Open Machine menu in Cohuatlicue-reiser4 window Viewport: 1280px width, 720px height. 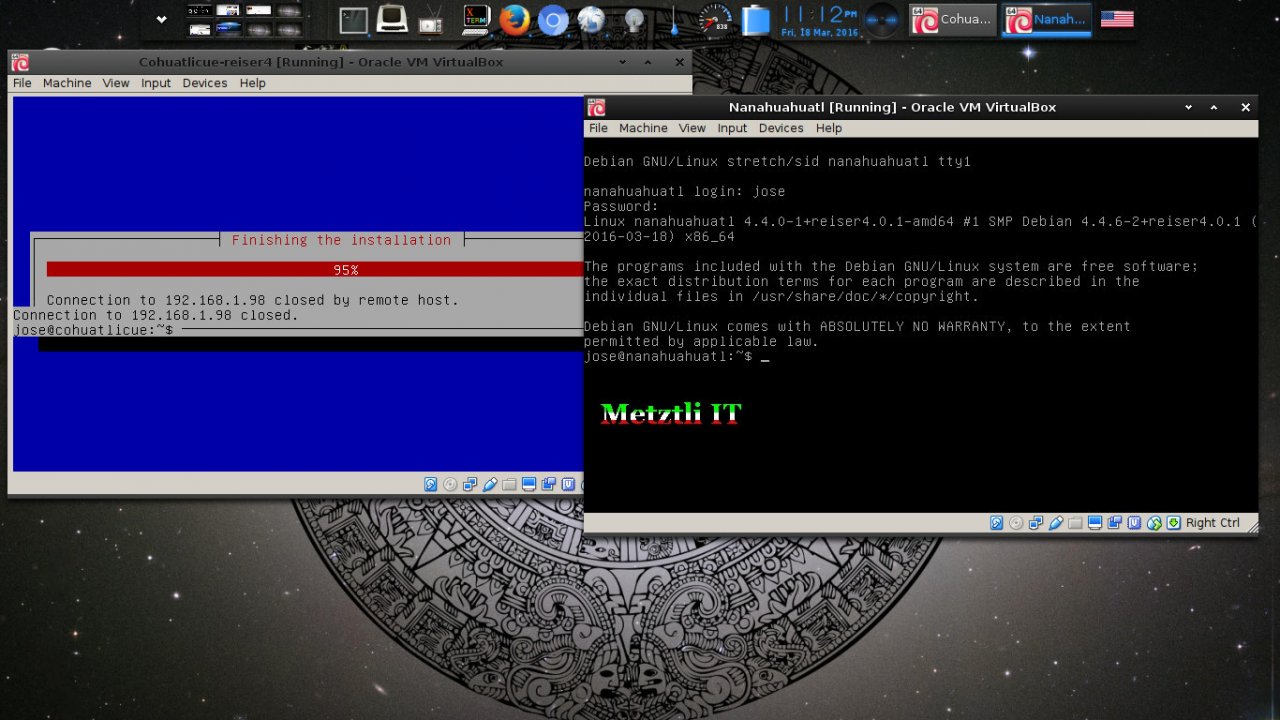[67, 83]
